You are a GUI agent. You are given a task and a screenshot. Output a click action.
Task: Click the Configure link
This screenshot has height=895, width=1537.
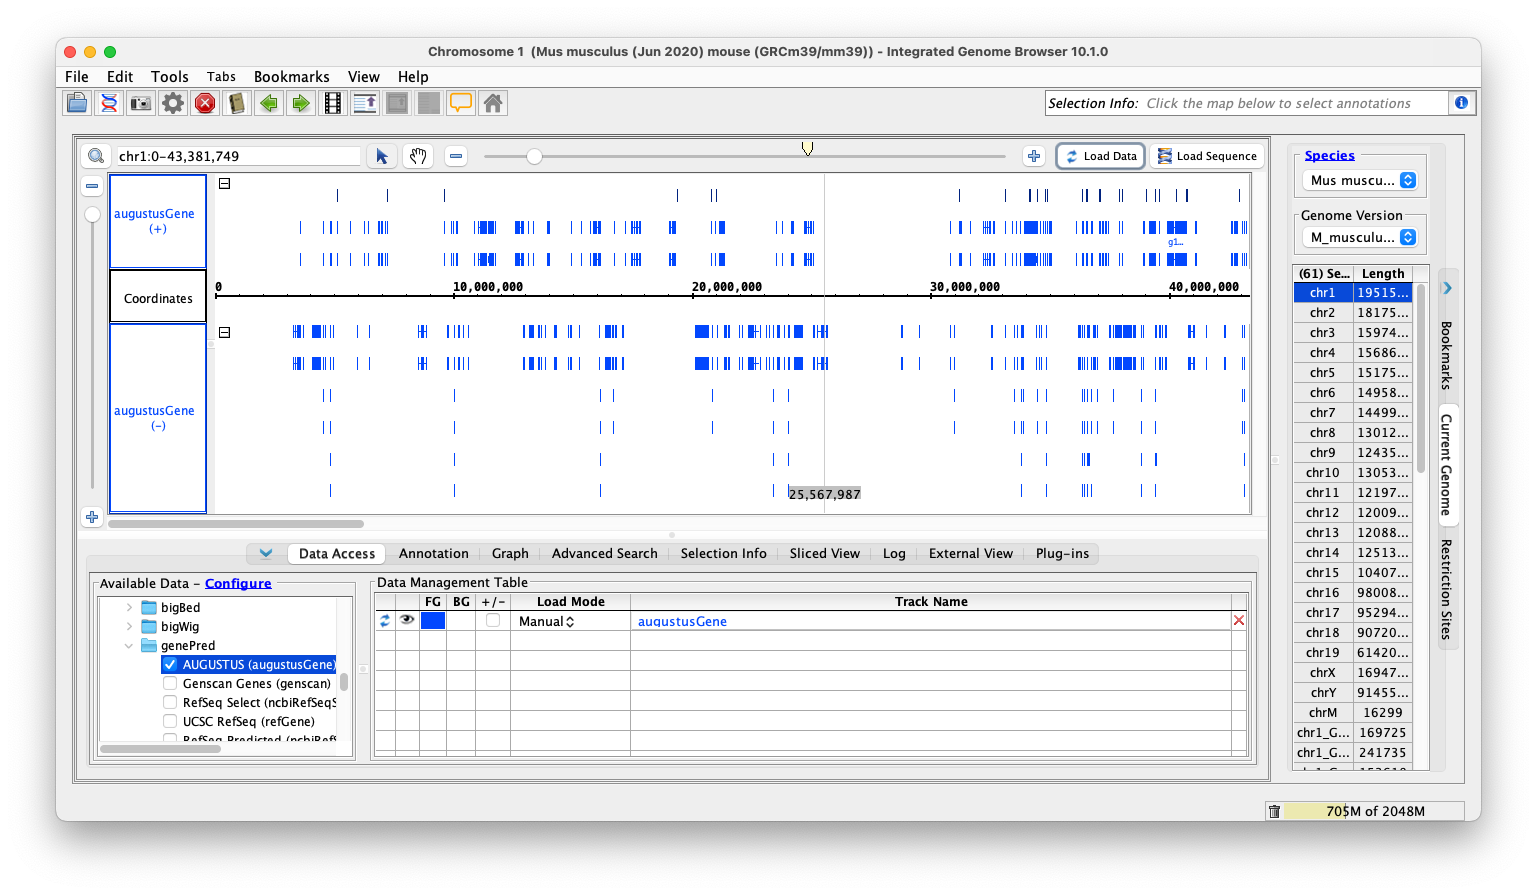pos(238,584)
